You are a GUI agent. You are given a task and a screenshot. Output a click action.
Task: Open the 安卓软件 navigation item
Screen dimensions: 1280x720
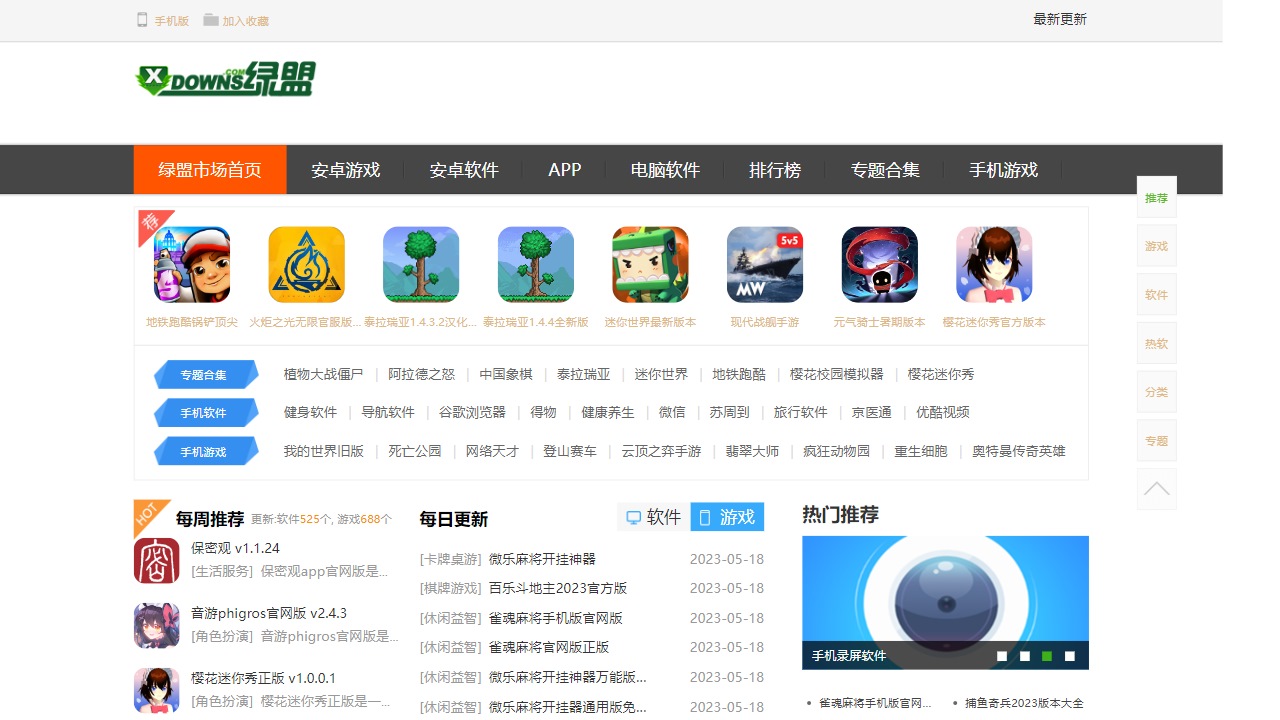[x=464, y=170]
